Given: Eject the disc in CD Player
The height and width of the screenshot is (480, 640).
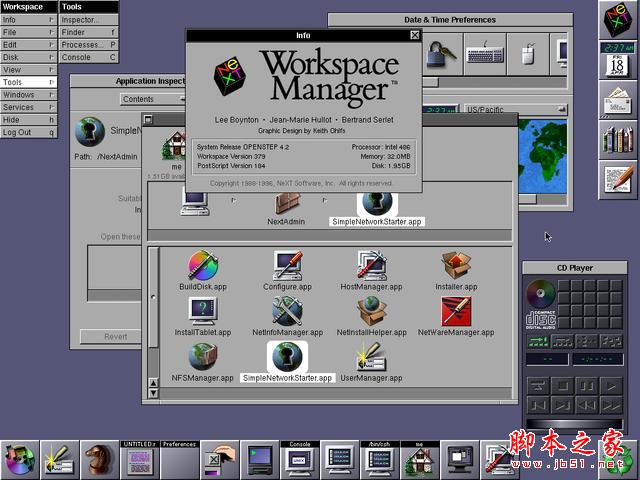Looking at the screenshot, I should click(x=538, y=385).
